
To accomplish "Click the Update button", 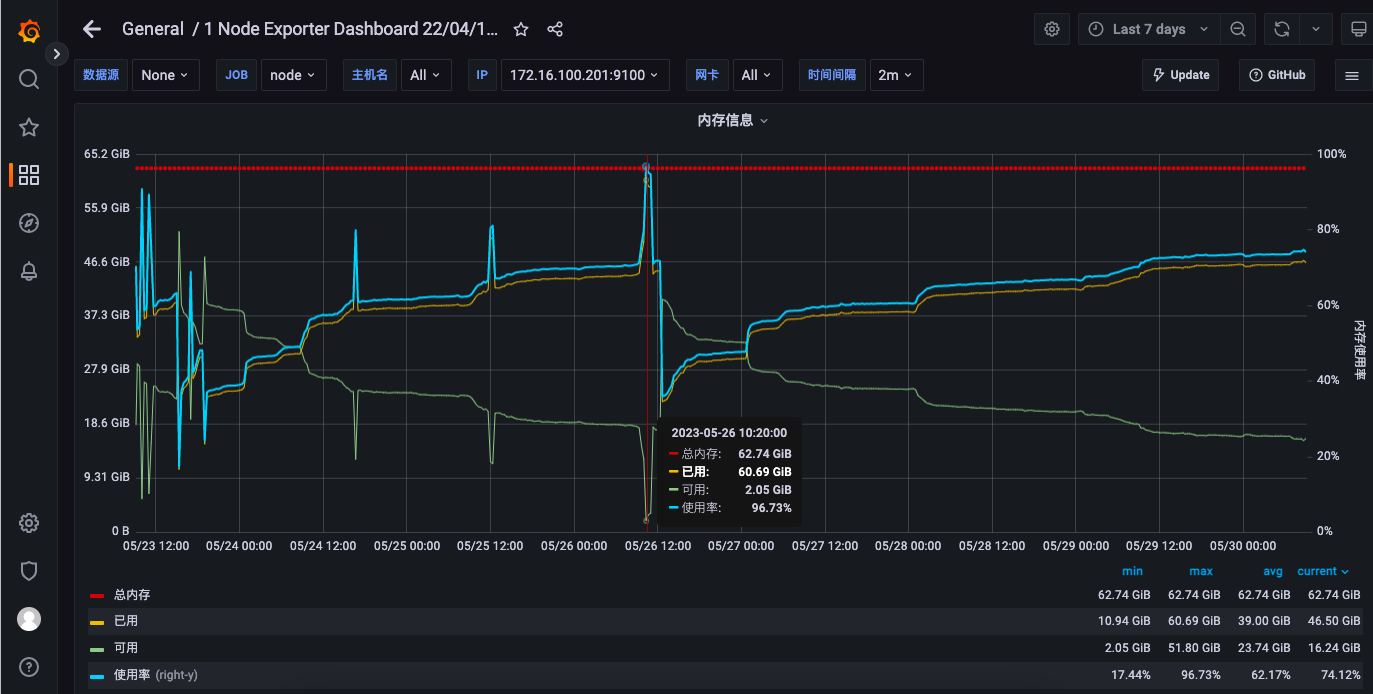I will (x=1180, y=74).
